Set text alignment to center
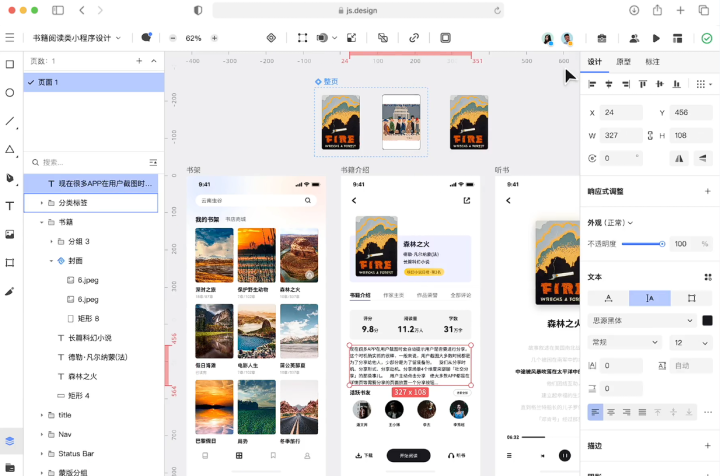This screenshot has height=476, width=720. point(613,411)
